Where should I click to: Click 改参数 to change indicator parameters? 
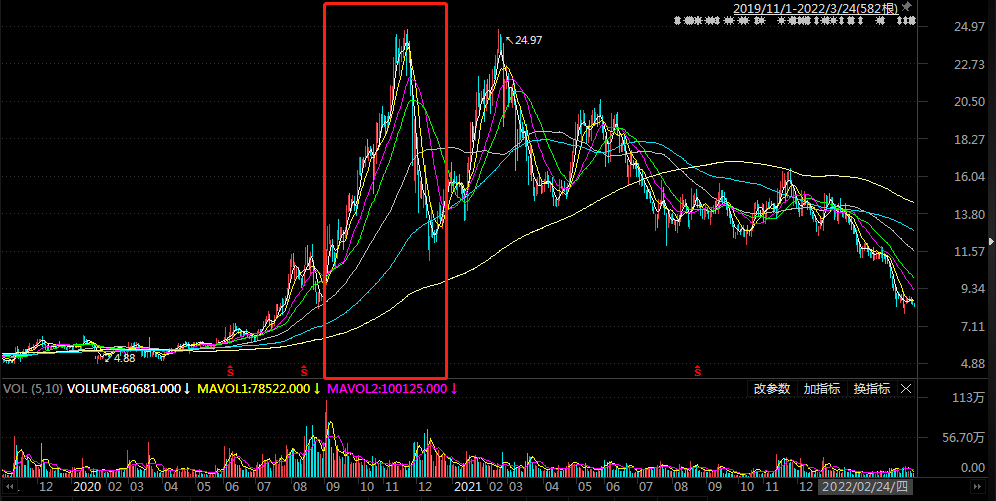pyautogui.click(x=771, y=389)
